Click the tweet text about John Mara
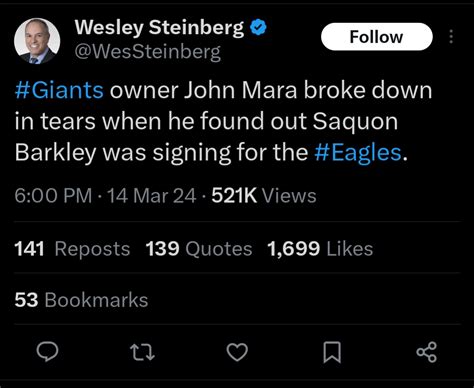 pos(223,121)
